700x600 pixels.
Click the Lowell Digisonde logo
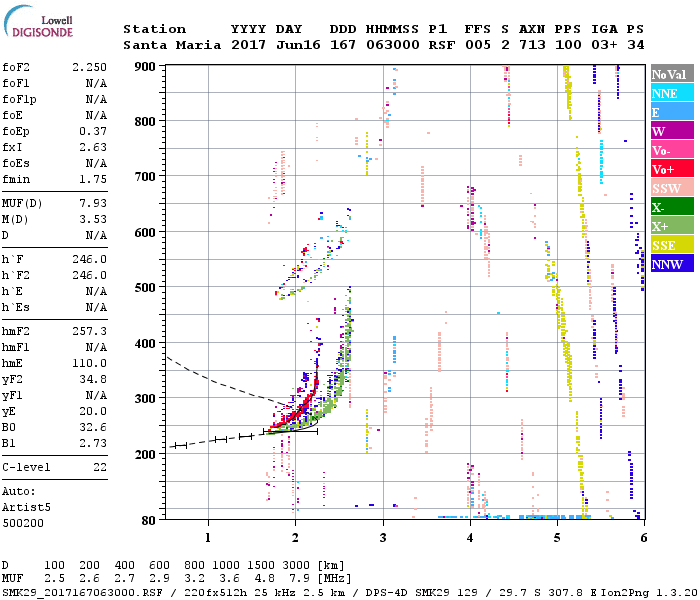38,22
